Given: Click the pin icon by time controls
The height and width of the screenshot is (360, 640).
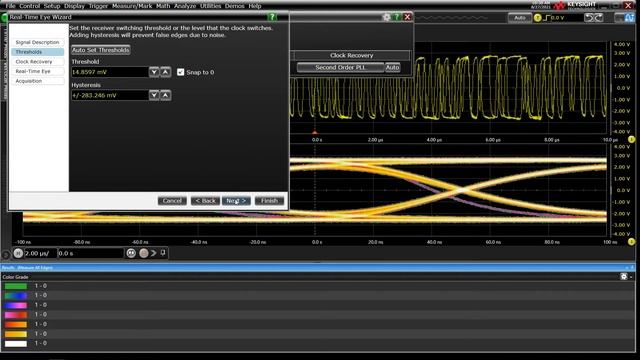Looking at the screenshot, I should coord(163,253).
